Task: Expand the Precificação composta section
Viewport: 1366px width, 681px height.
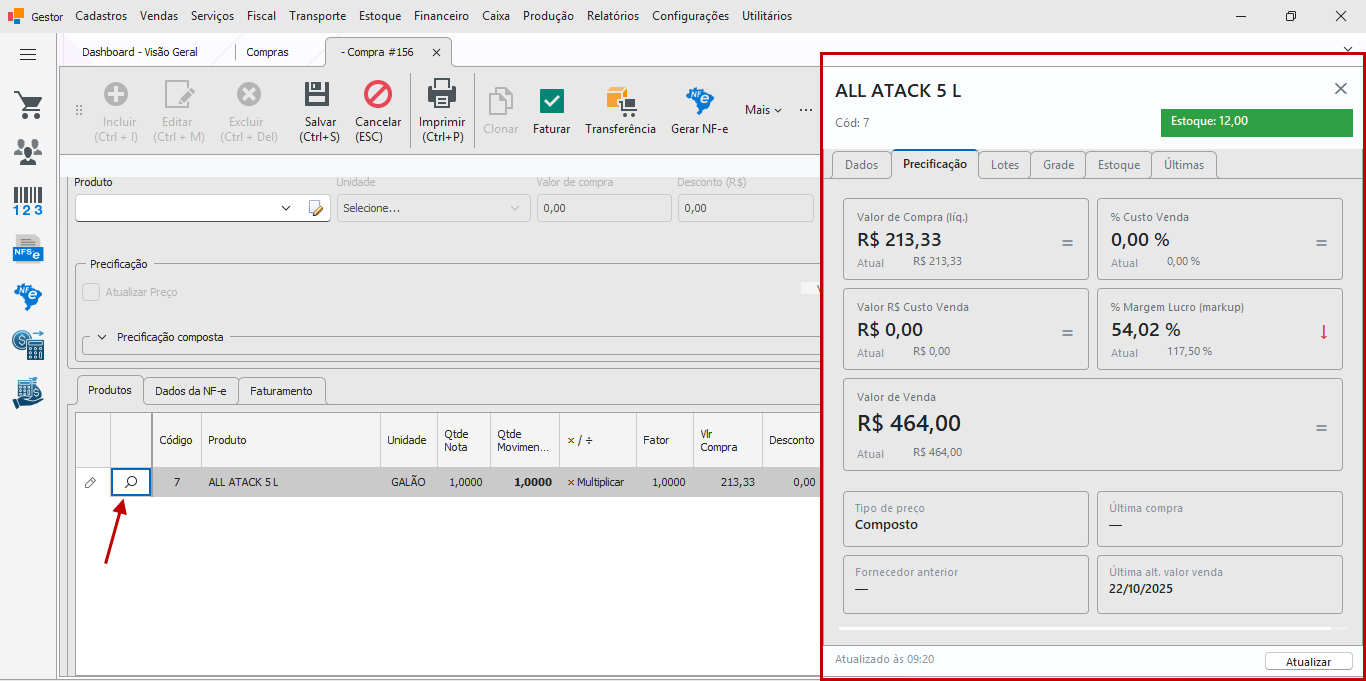Action: 102,337
